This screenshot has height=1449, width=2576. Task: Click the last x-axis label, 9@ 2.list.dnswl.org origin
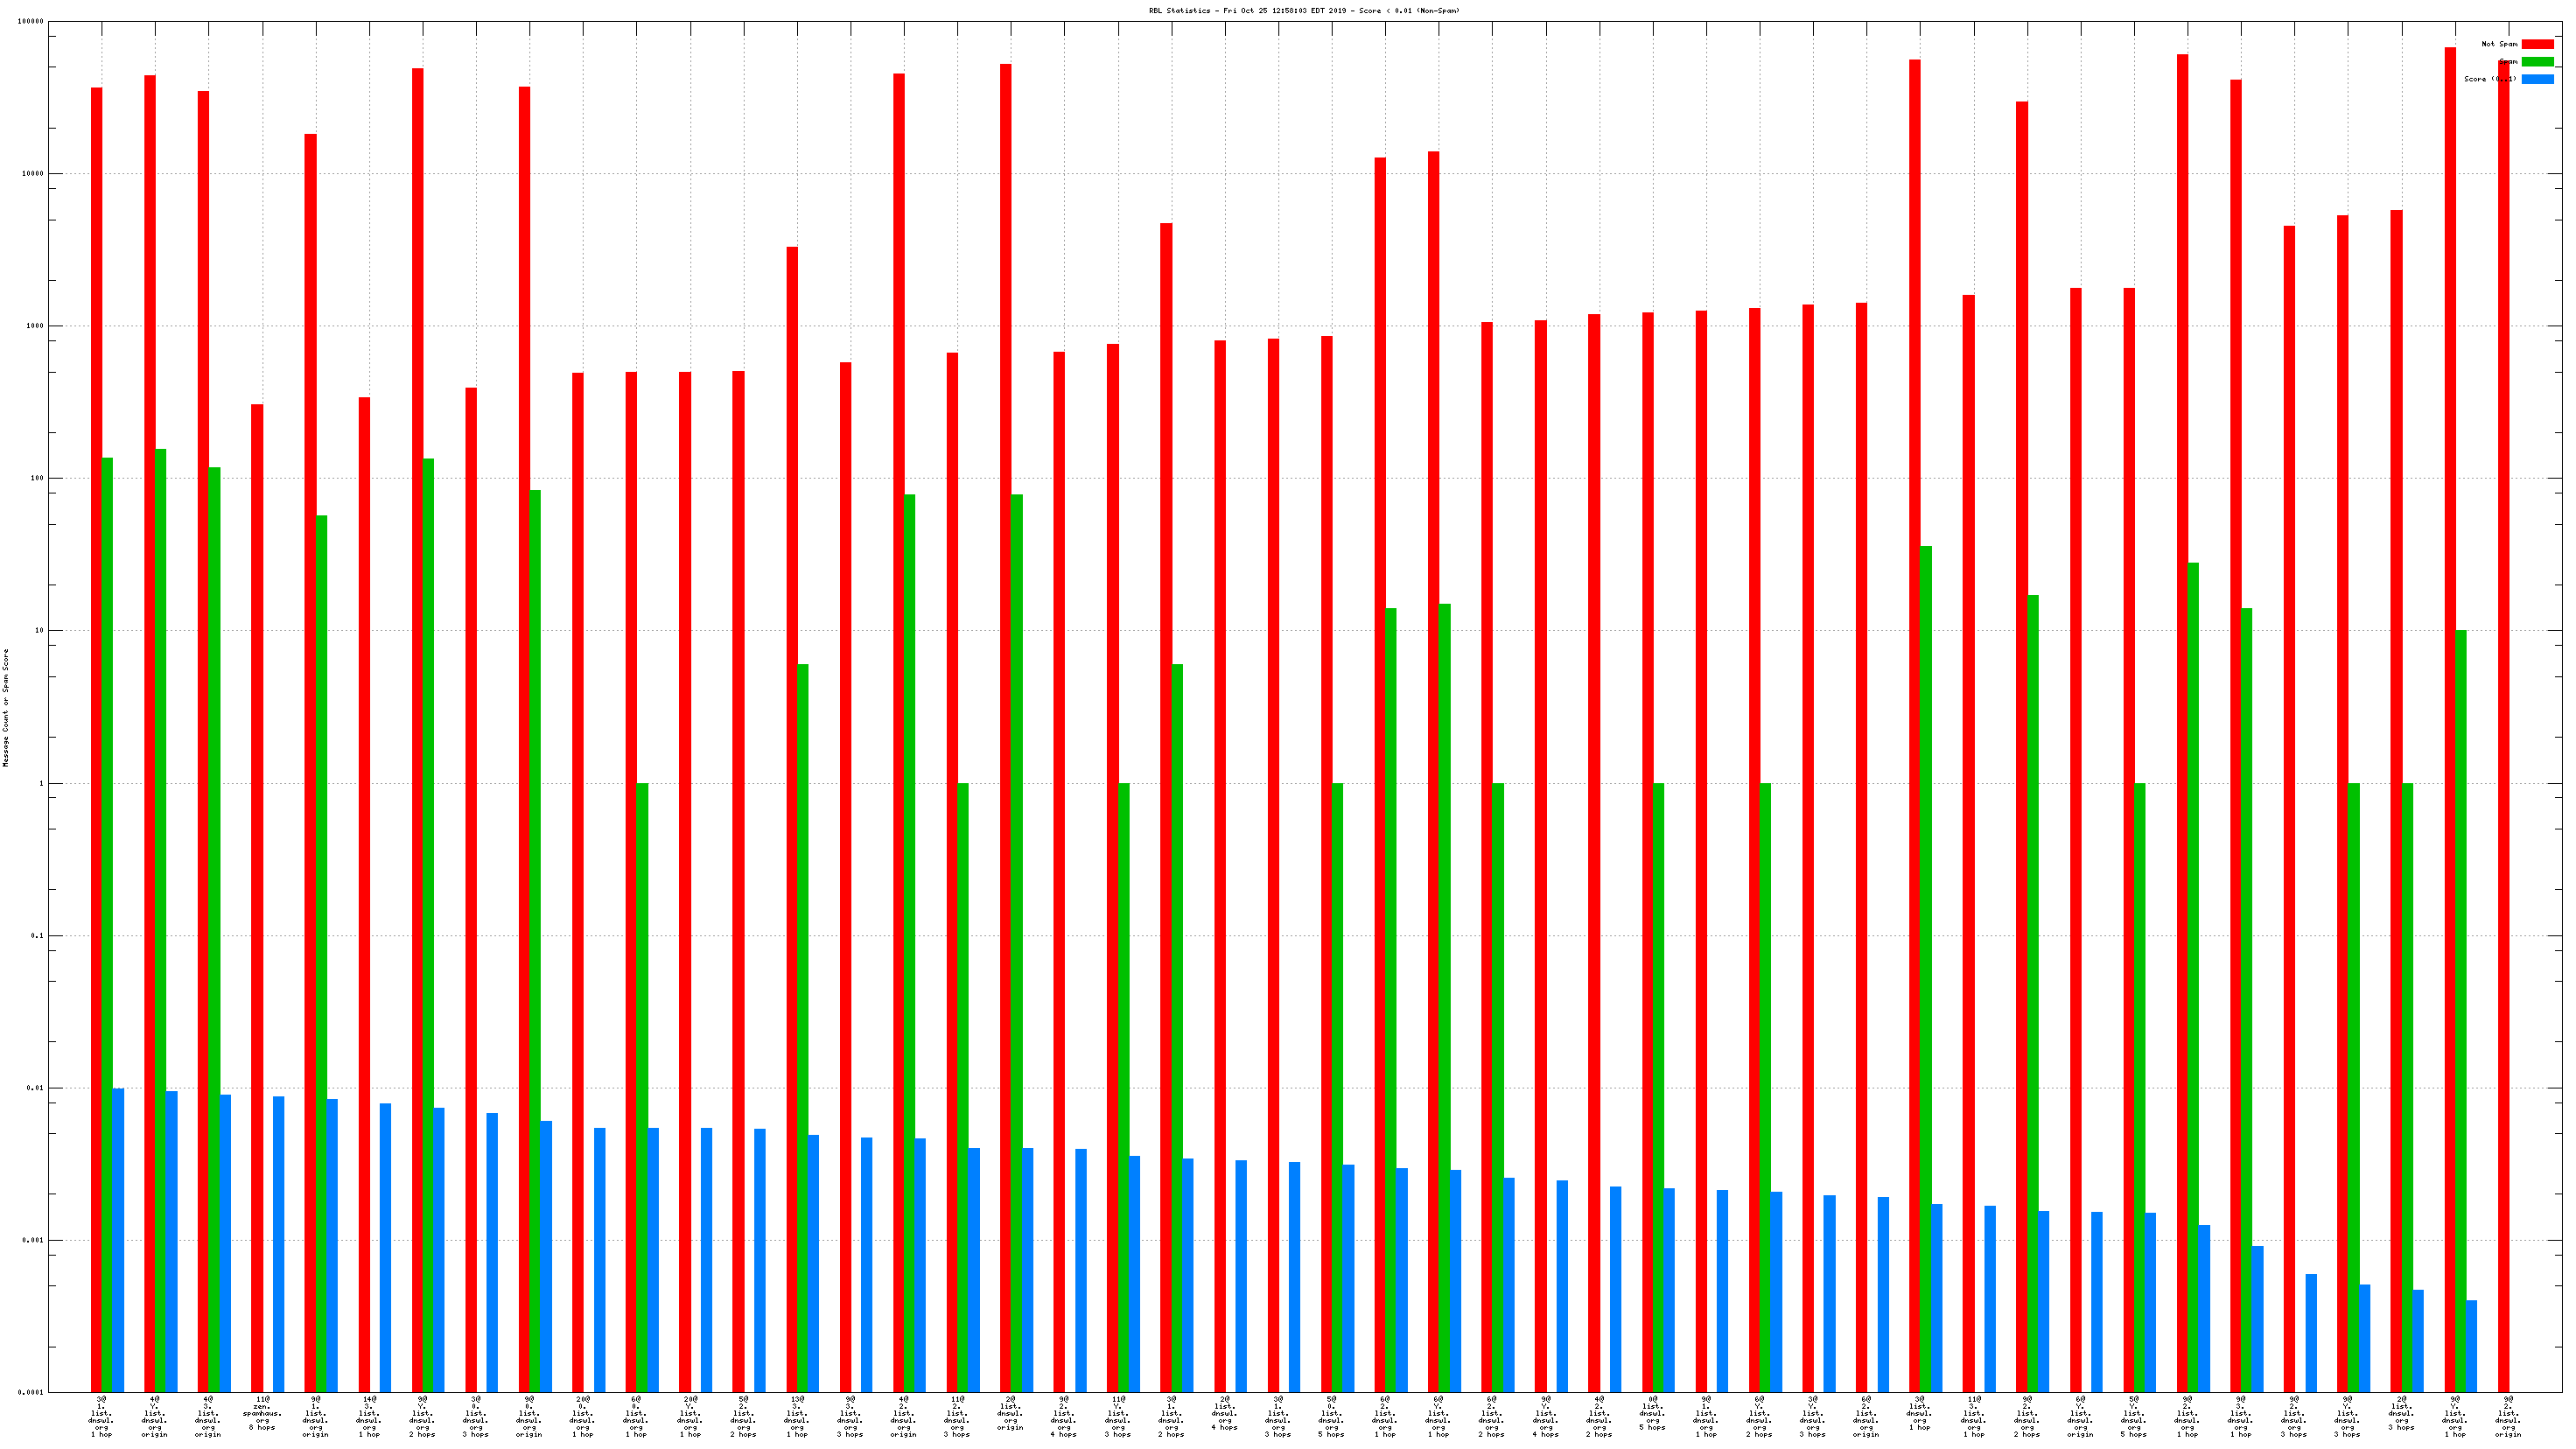[2508, 1417]
